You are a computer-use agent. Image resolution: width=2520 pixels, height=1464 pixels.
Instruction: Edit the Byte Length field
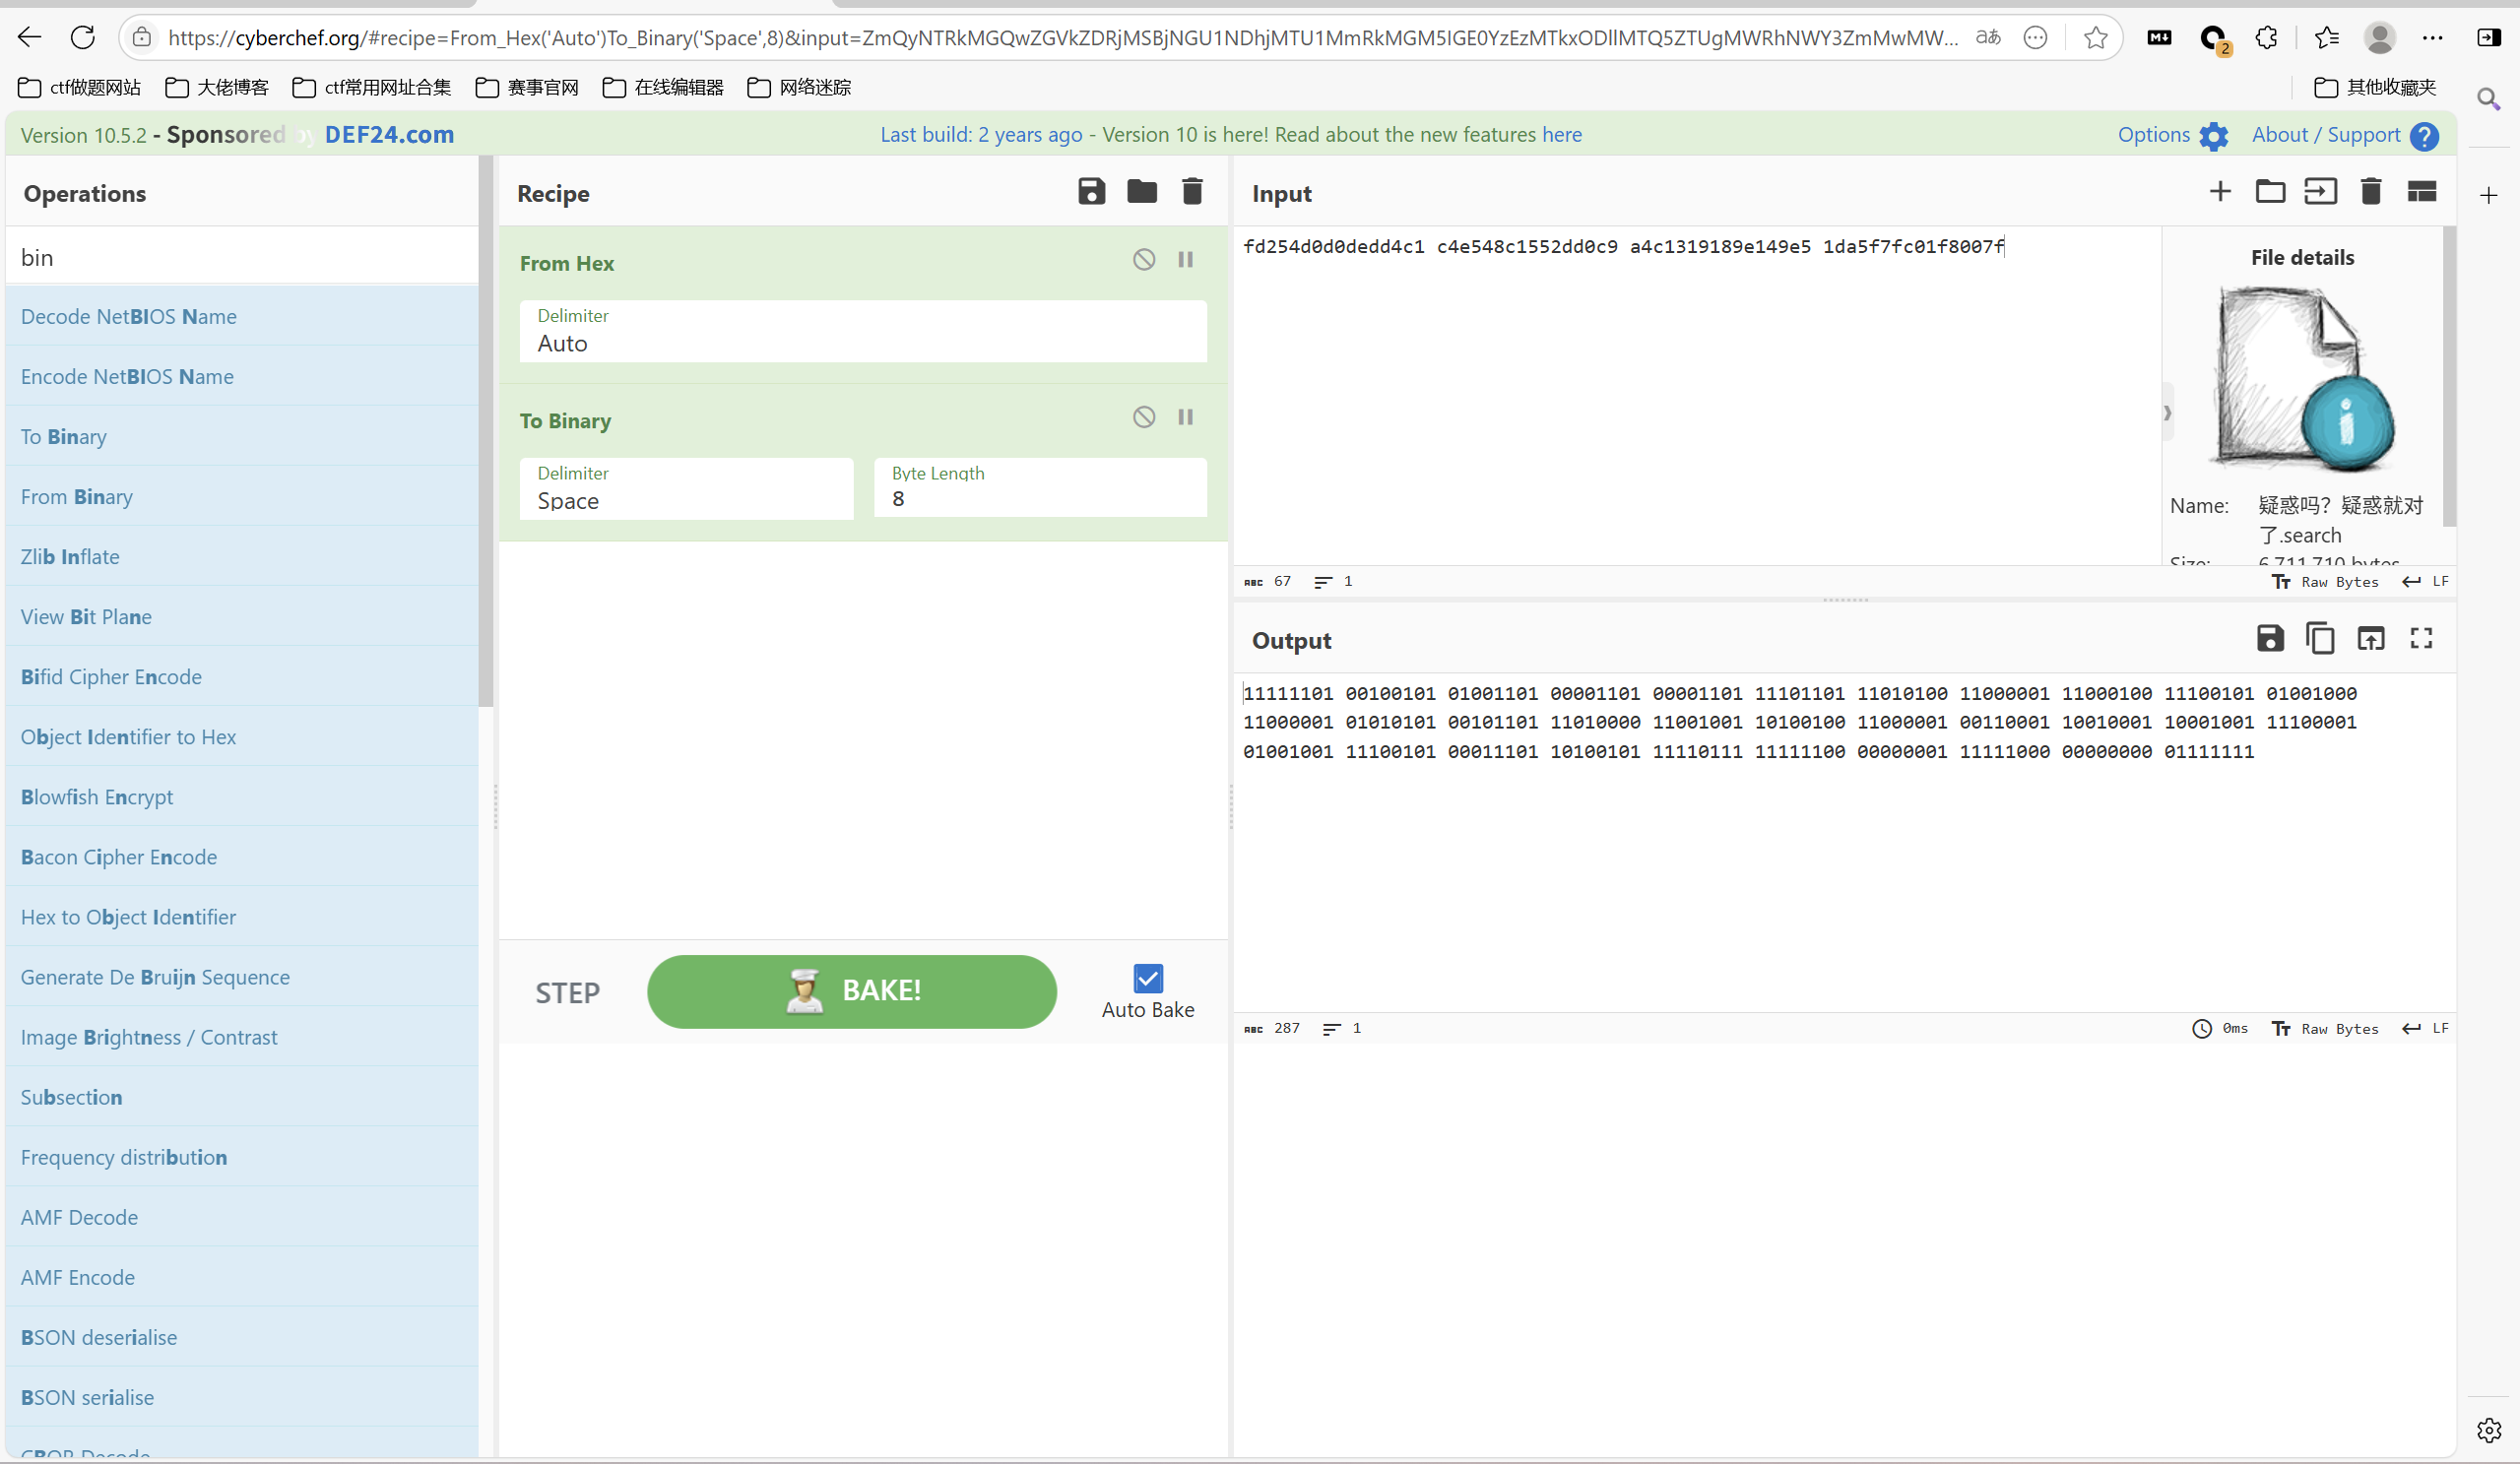[x=1040, y=488]
